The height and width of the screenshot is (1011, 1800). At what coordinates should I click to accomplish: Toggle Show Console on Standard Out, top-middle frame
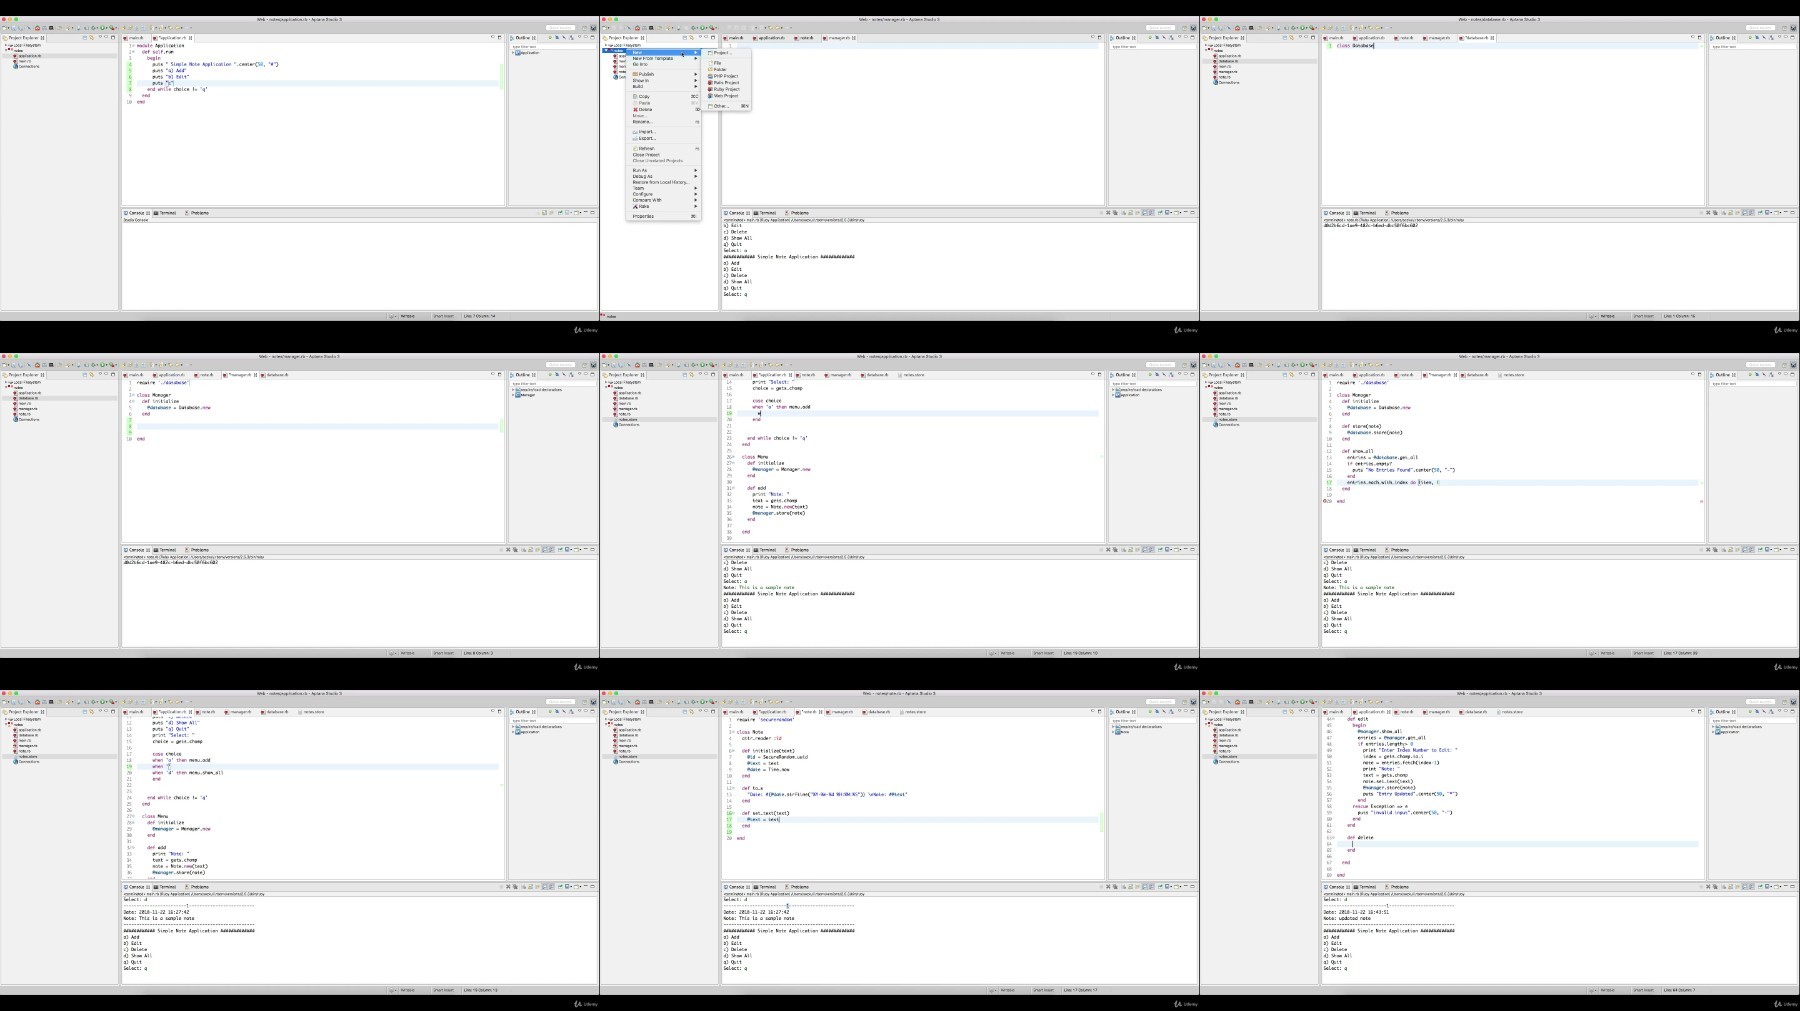[1145, 212]
